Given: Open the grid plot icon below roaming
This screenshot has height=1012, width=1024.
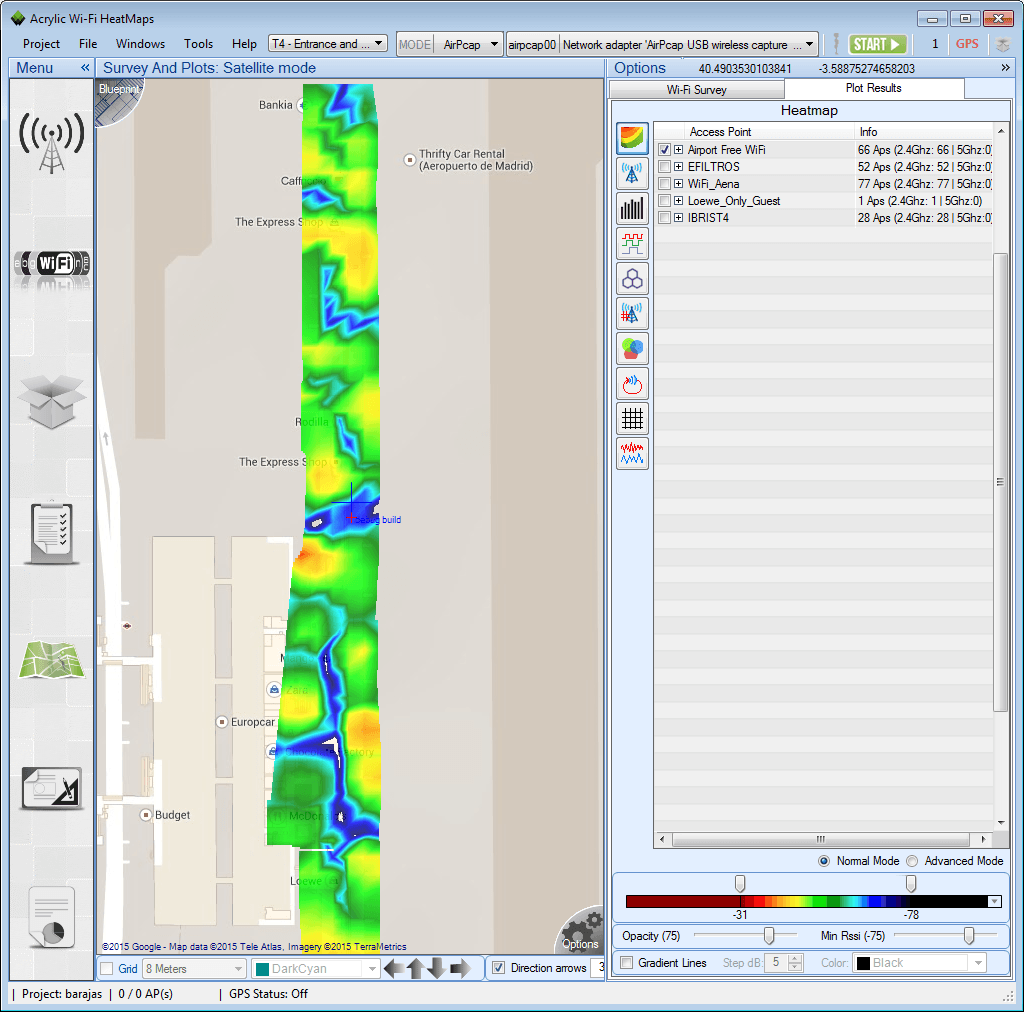Looking at the screenshot, I should [632, 418].
